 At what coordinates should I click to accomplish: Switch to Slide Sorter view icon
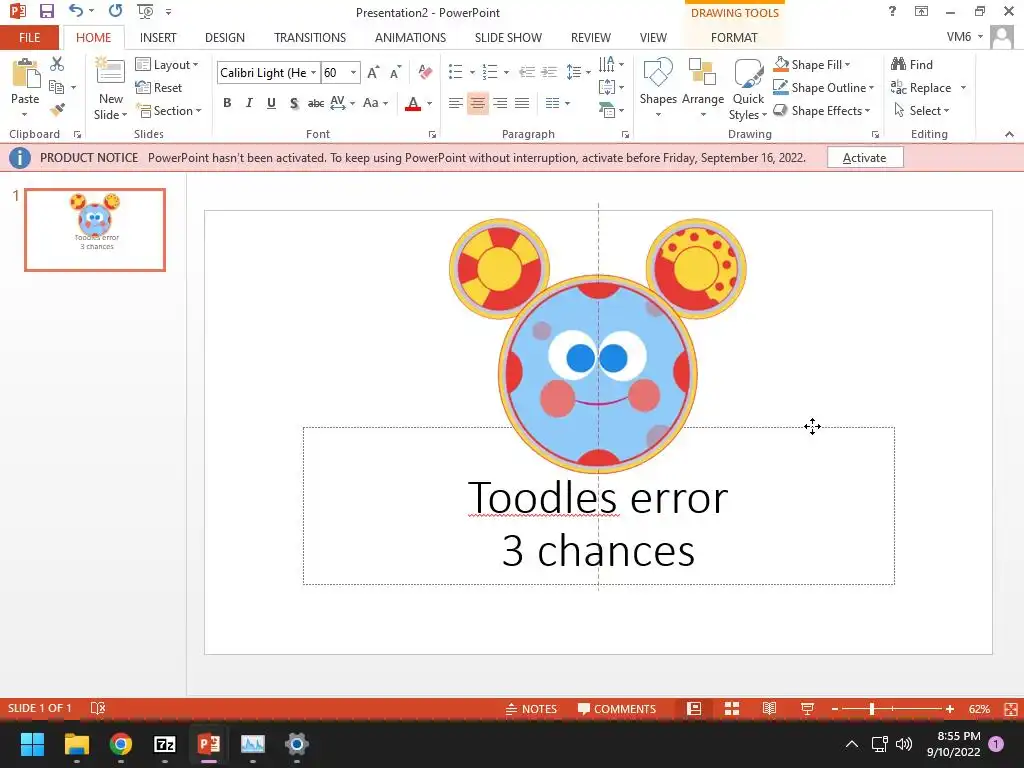coord(732,709)
